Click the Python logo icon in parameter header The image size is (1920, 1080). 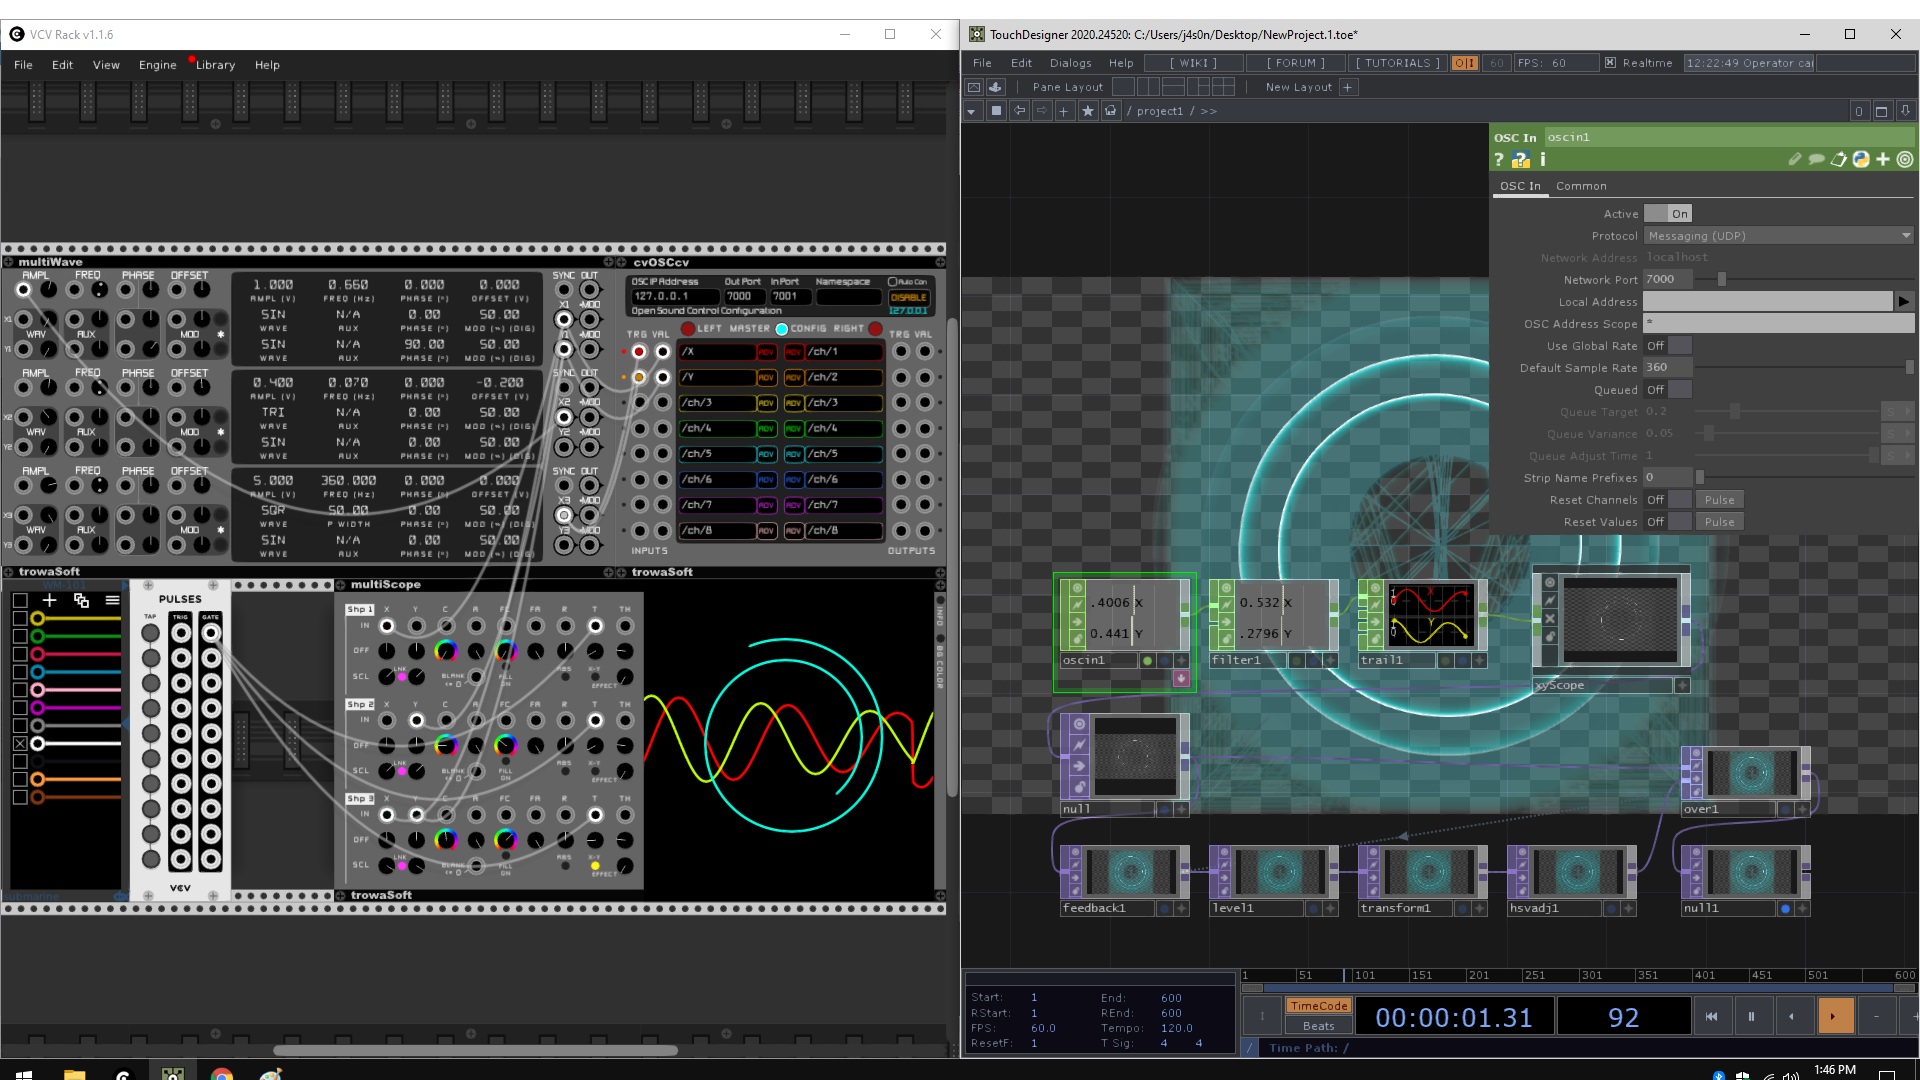coord(1860,159)
